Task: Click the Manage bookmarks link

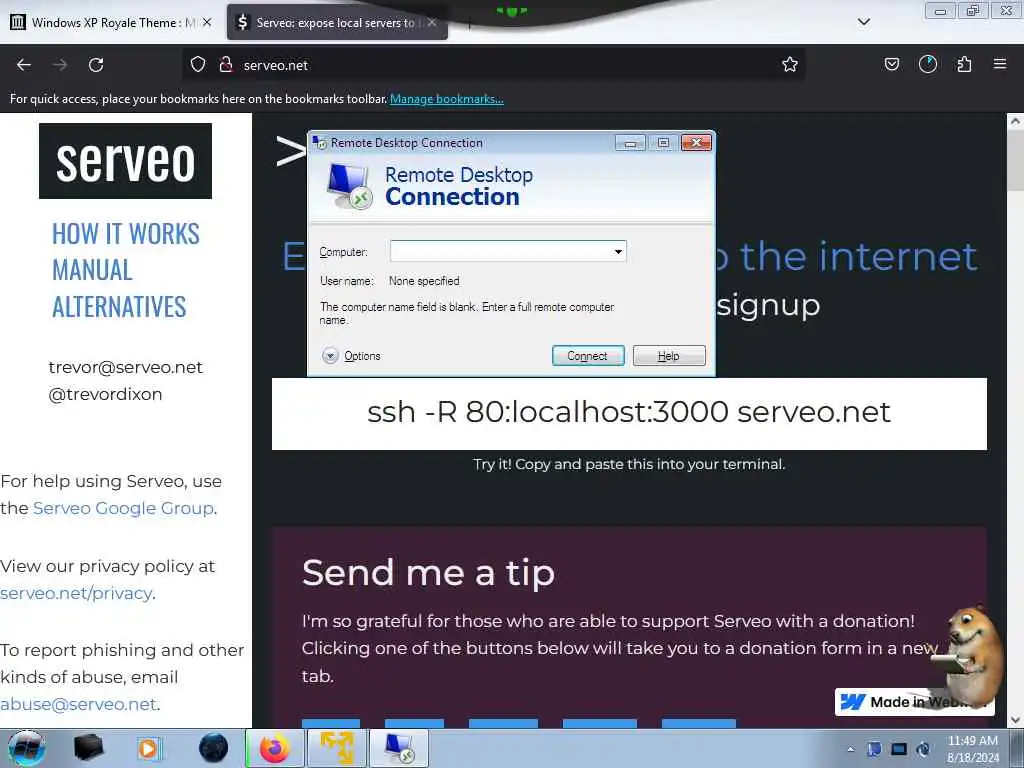Action: pyautogui.click(x=447, y=99)
